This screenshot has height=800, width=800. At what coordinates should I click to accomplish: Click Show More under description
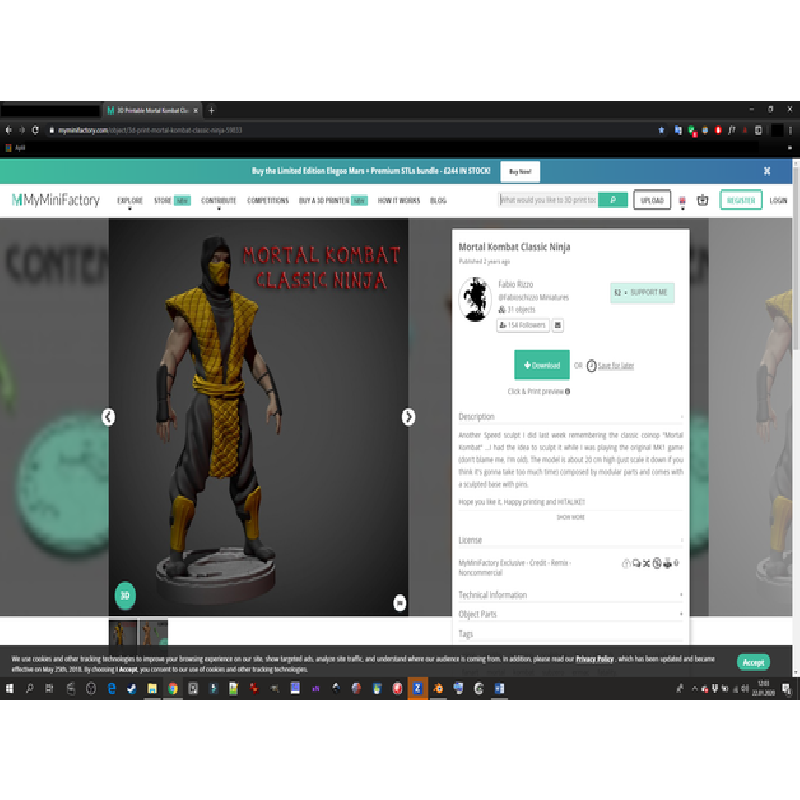570,517
